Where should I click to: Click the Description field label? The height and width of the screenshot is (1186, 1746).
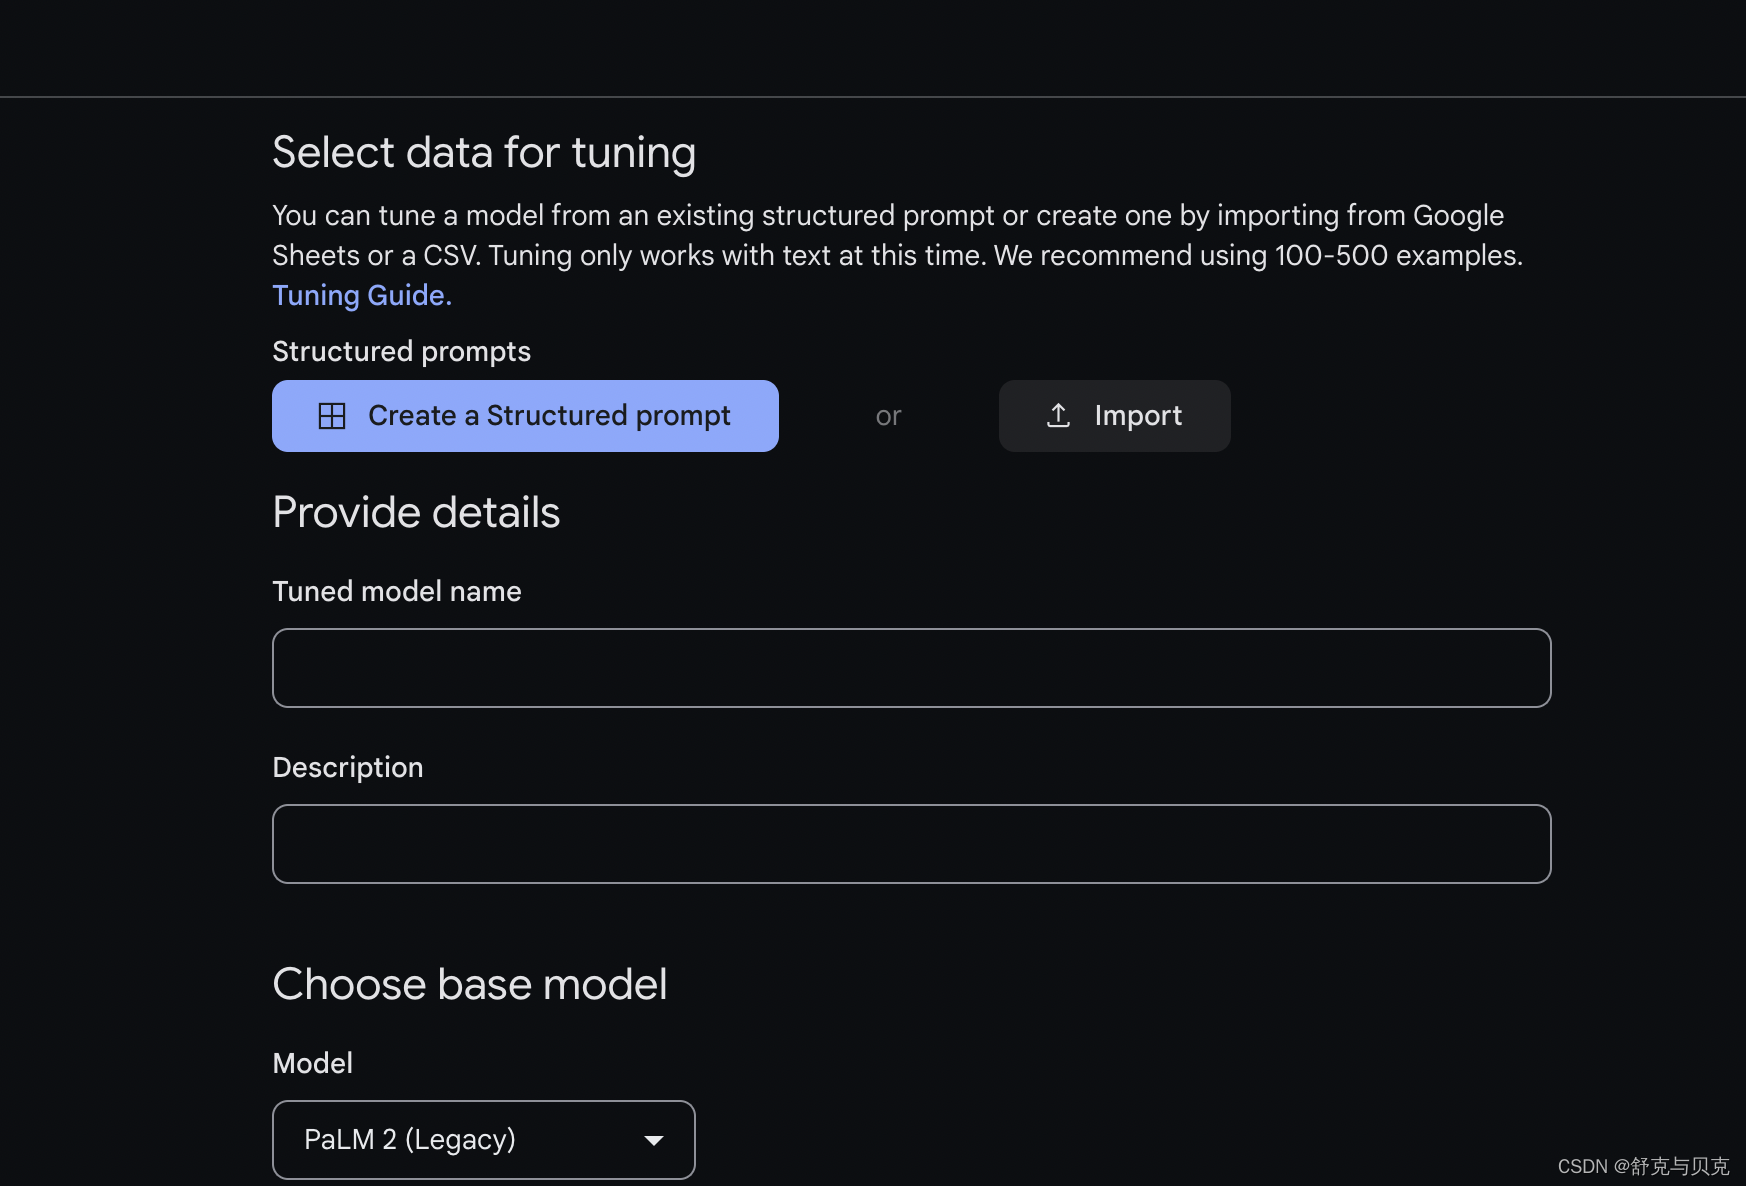348,767
